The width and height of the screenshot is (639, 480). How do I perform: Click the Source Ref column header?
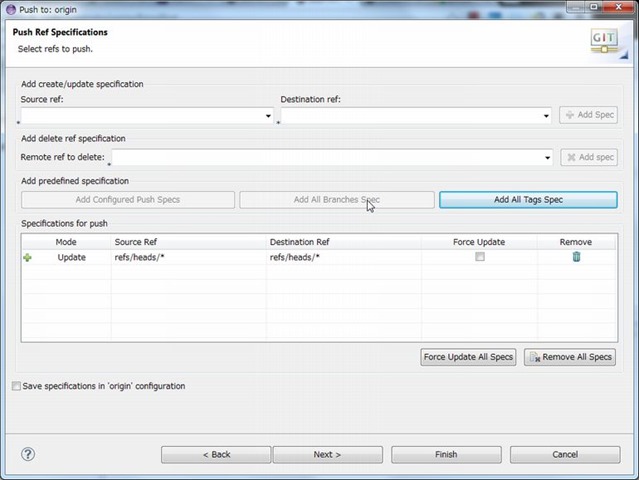tap(136, 242)
